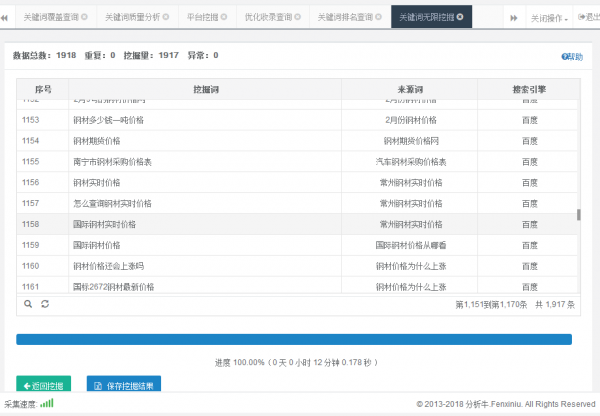Close the 关键词无限挖掘 active tab
The height and width of the screenshot is (416, 600).
point(460,18)
